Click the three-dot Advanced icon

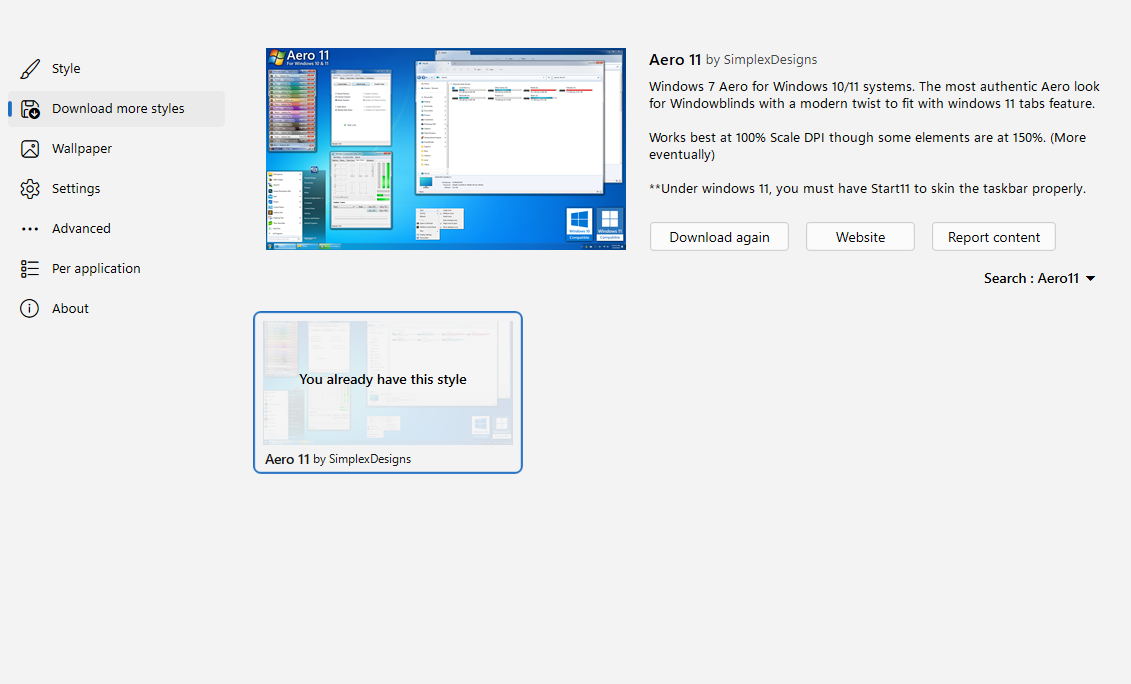pyautogui.click(x=30, y=229)
